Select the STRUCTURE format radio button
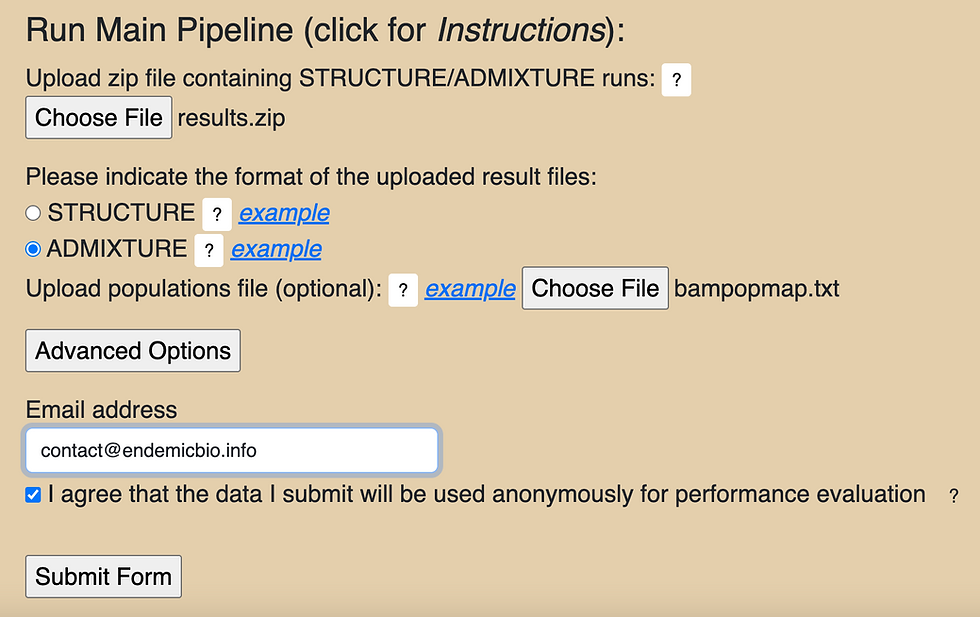This screenshot has height=617, width=980. point(34,213)
